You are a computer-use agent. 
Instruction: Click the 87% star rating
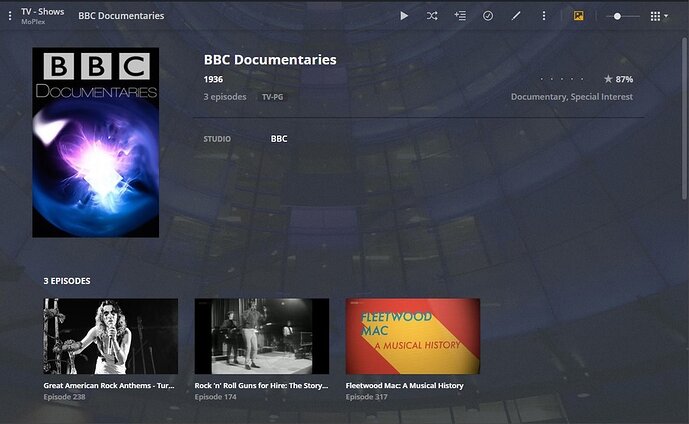(618, 79)
